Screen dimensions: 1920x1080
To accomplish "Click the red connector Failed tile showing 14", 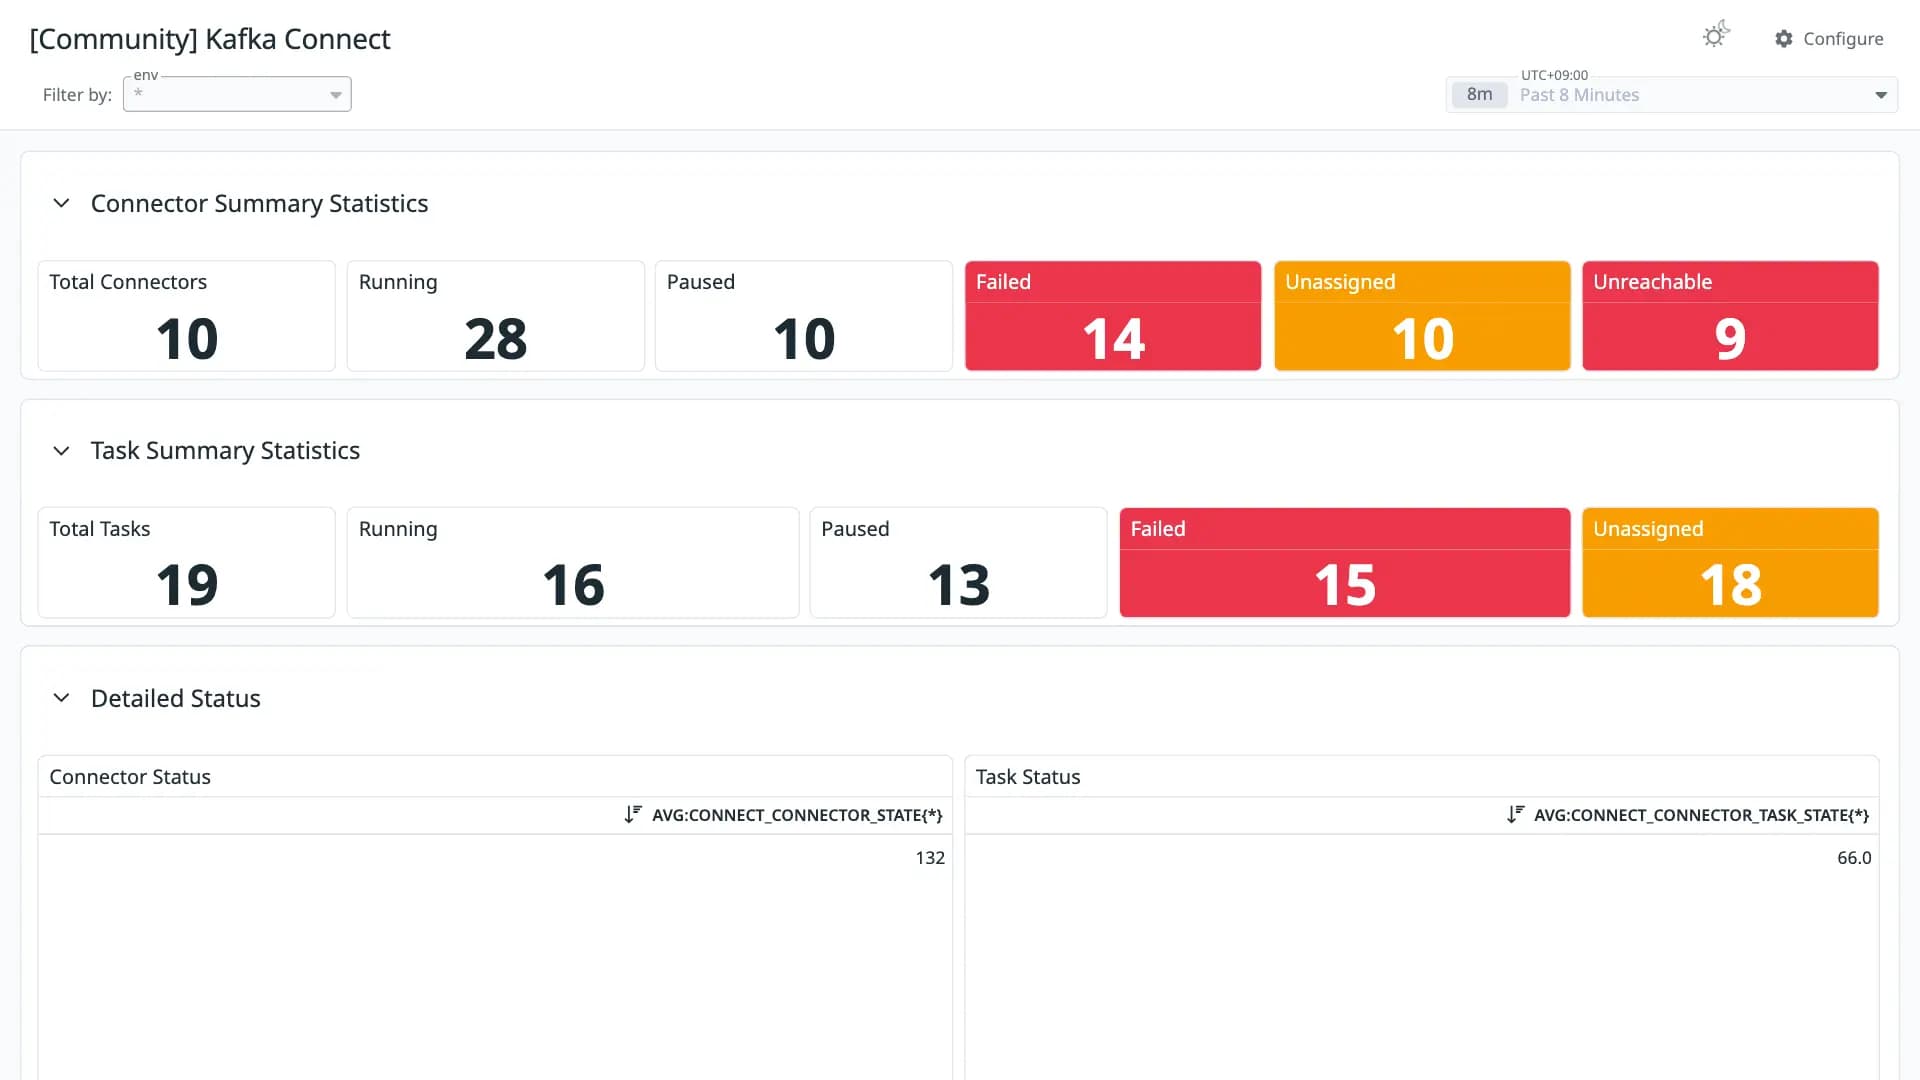I will click(1113, 316).
